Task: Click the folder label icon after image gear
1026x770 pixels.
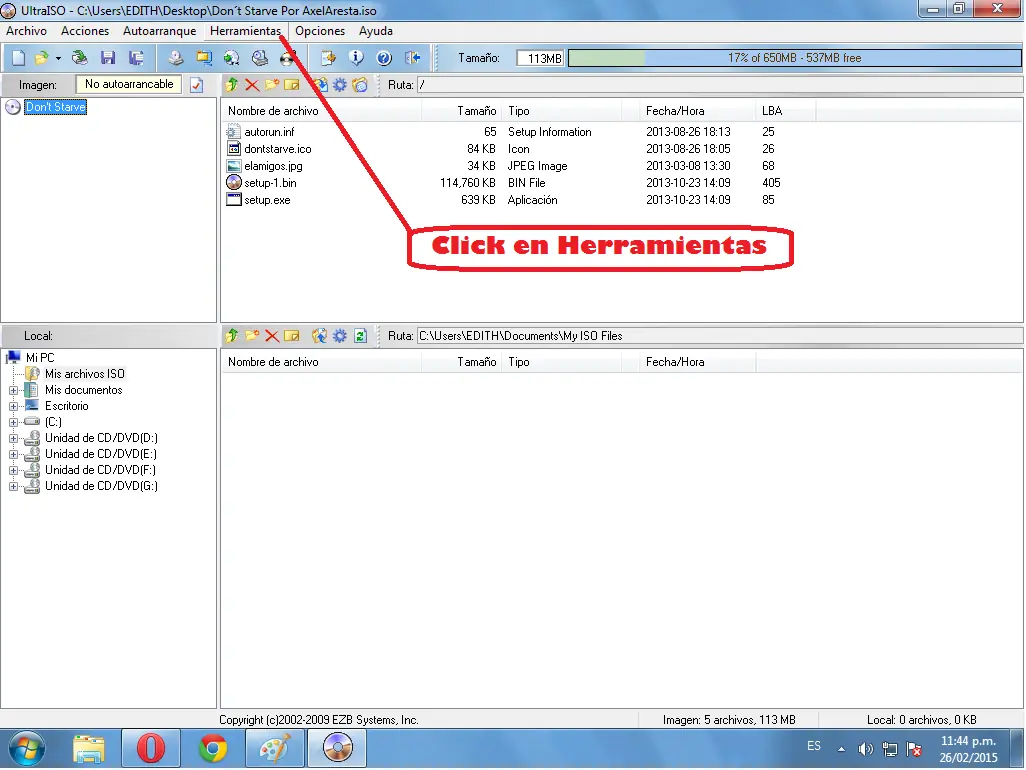Action: tap(360, 84)
